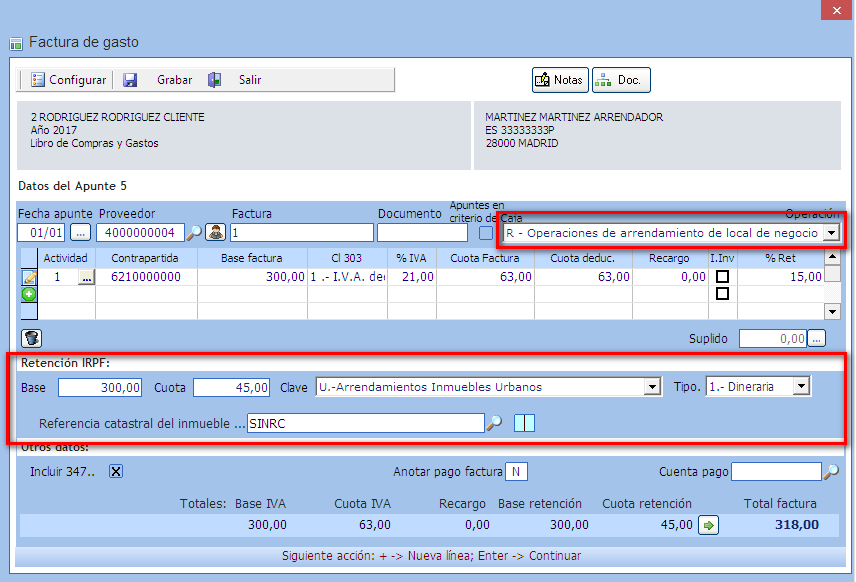Click the Anotar pago factura field

point(516,472)
